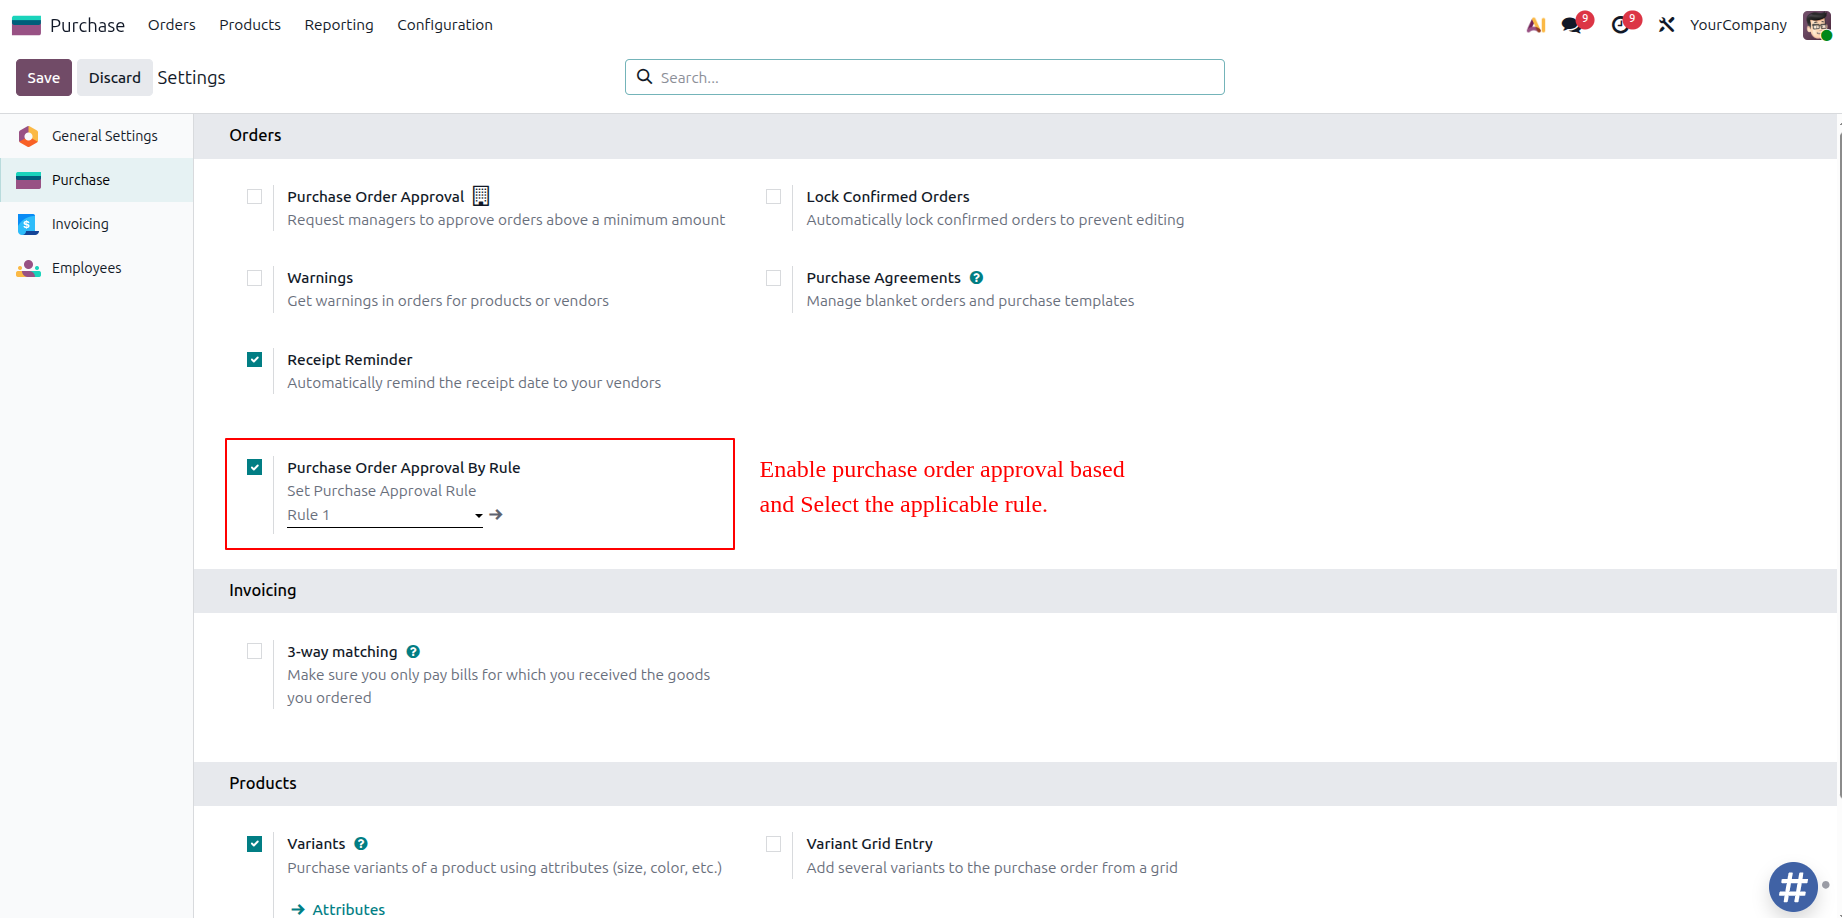1842x918 pixels.
Task: Disable the Receipt Reminder checkbox
Action: point(255,358)
